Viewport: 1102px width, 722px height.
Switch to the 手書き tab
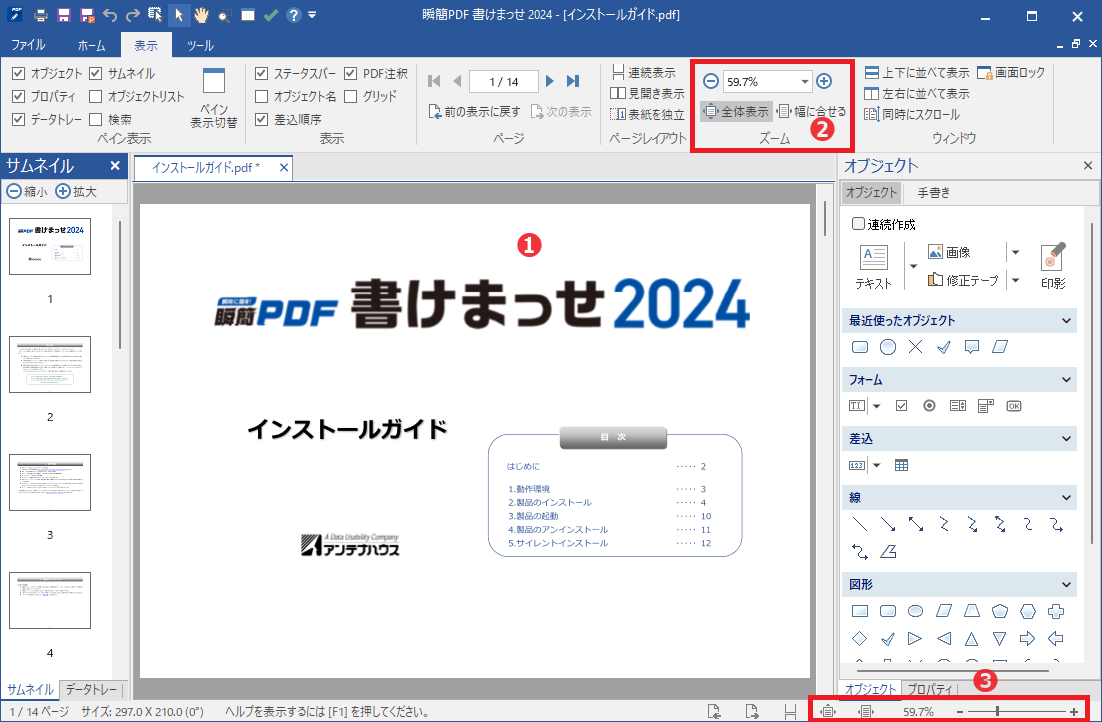pyautogui.click(x=934, y=192)
